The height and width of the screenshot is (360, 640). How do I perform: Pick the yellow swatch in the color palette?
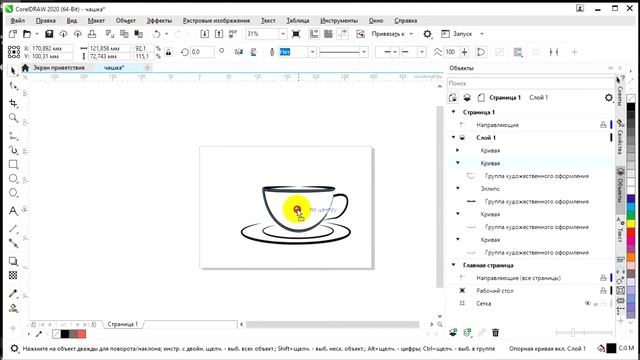pos(631,224)
